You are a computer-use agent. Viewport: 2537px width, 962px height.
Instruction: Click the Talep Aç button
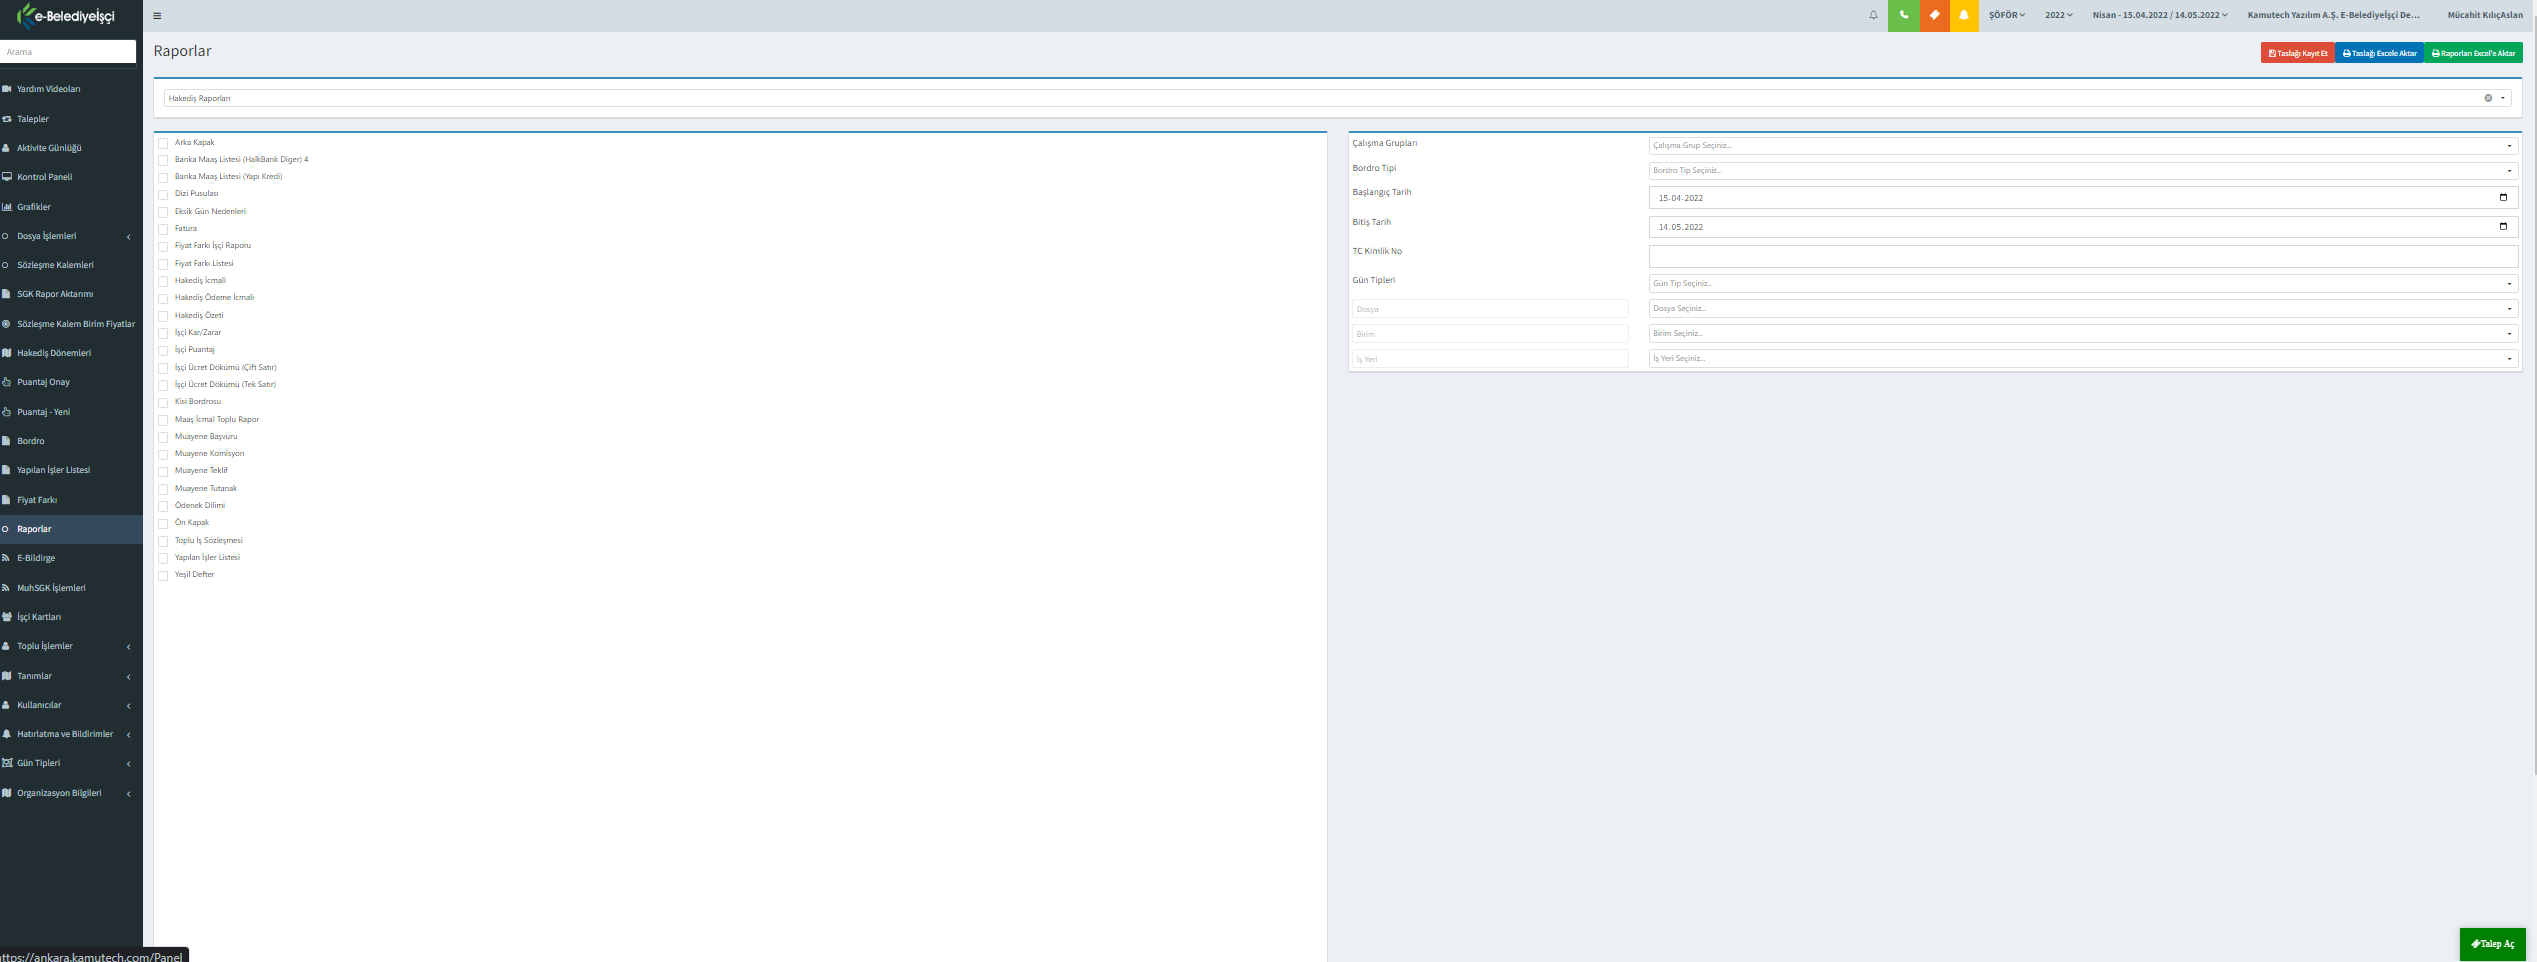tap(2492, 944)
